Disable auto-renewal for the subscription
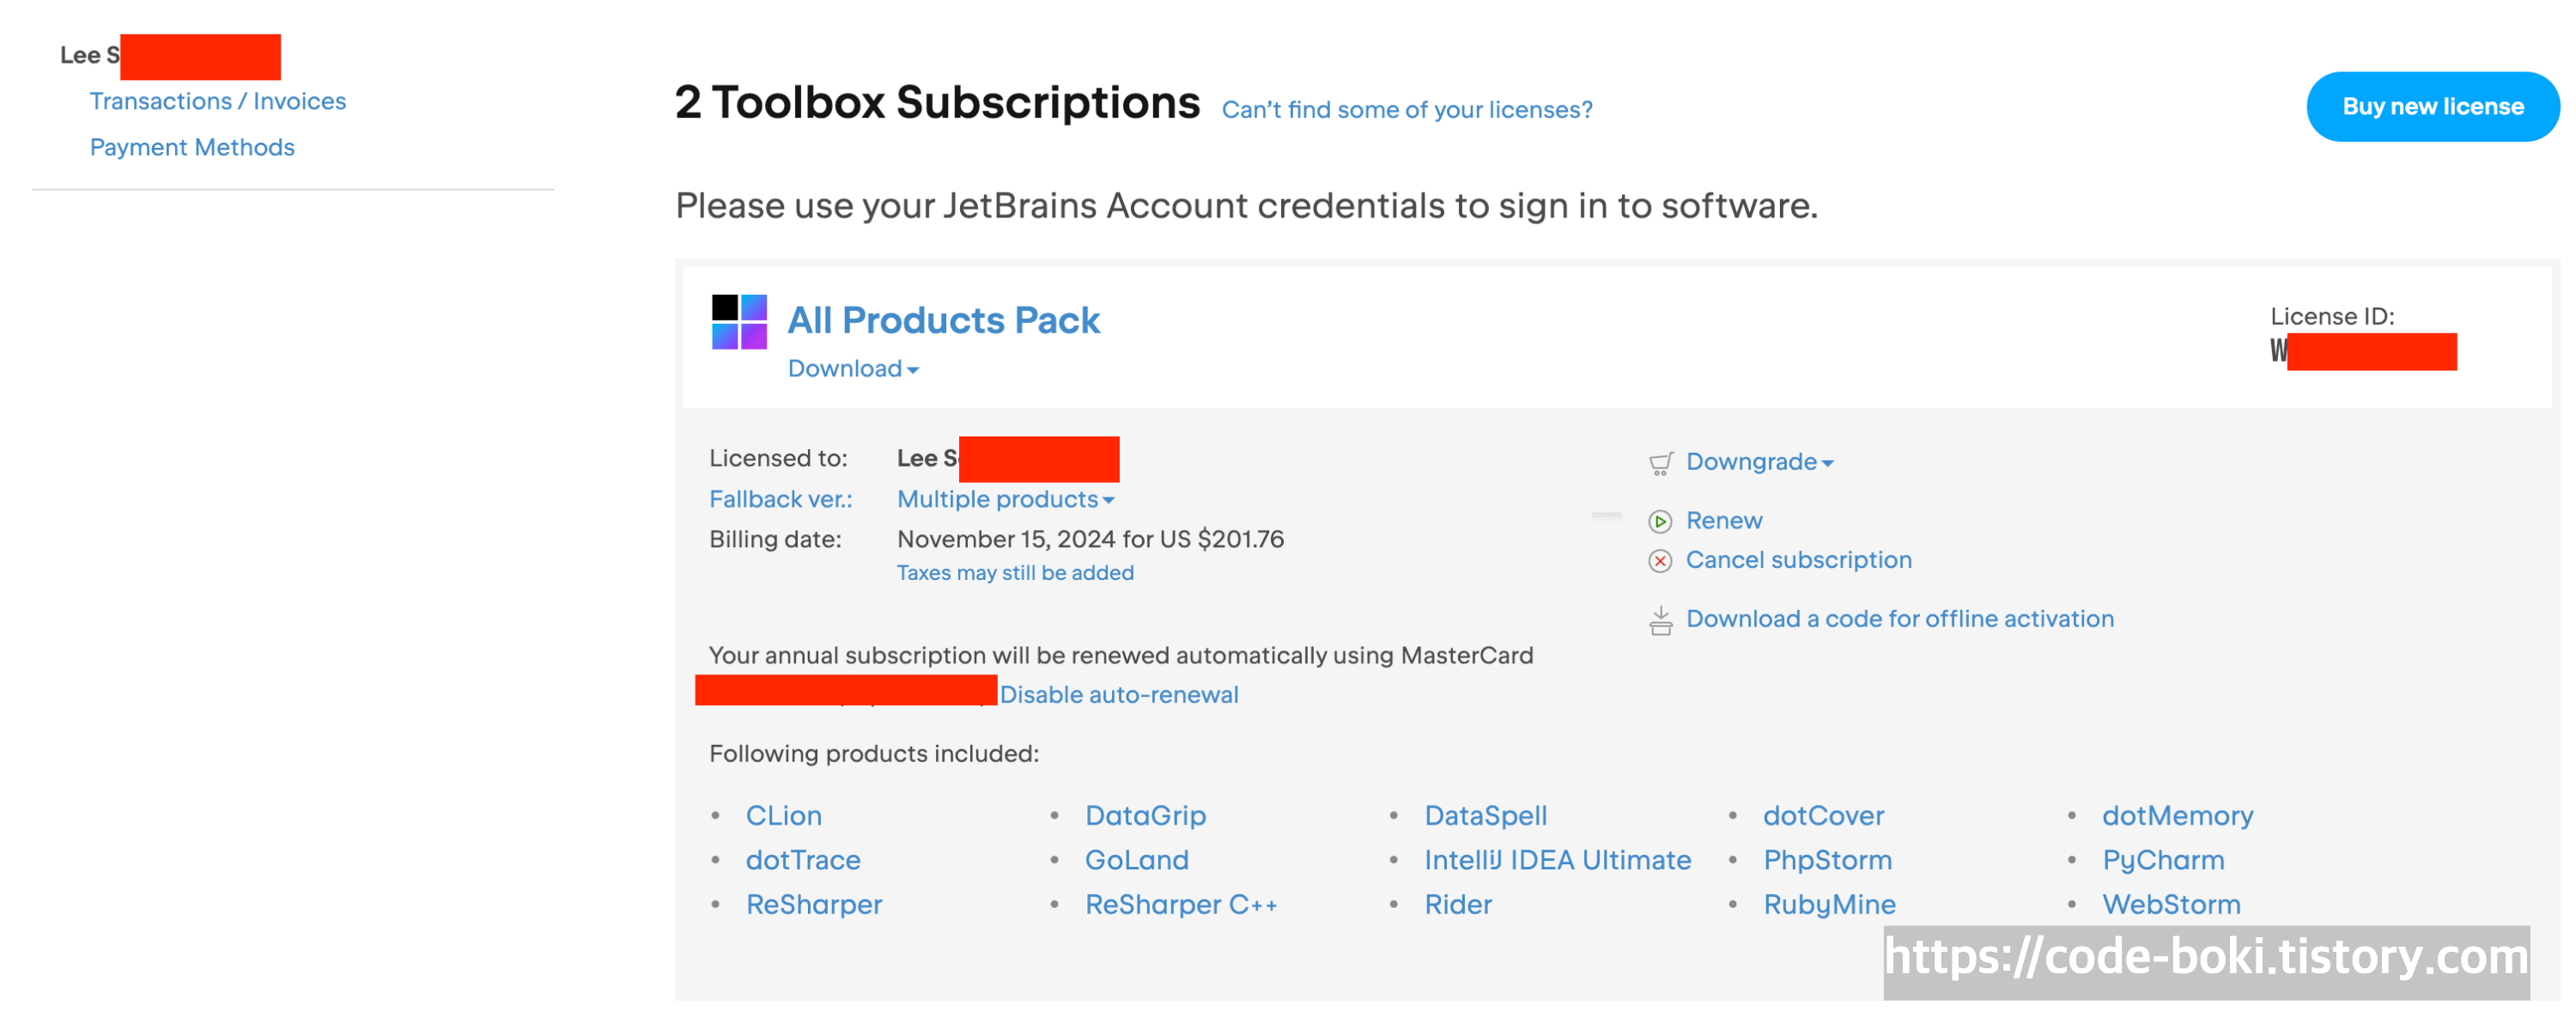The height and width of the screenshot is (1018, 2576). tap(1119, 694)
